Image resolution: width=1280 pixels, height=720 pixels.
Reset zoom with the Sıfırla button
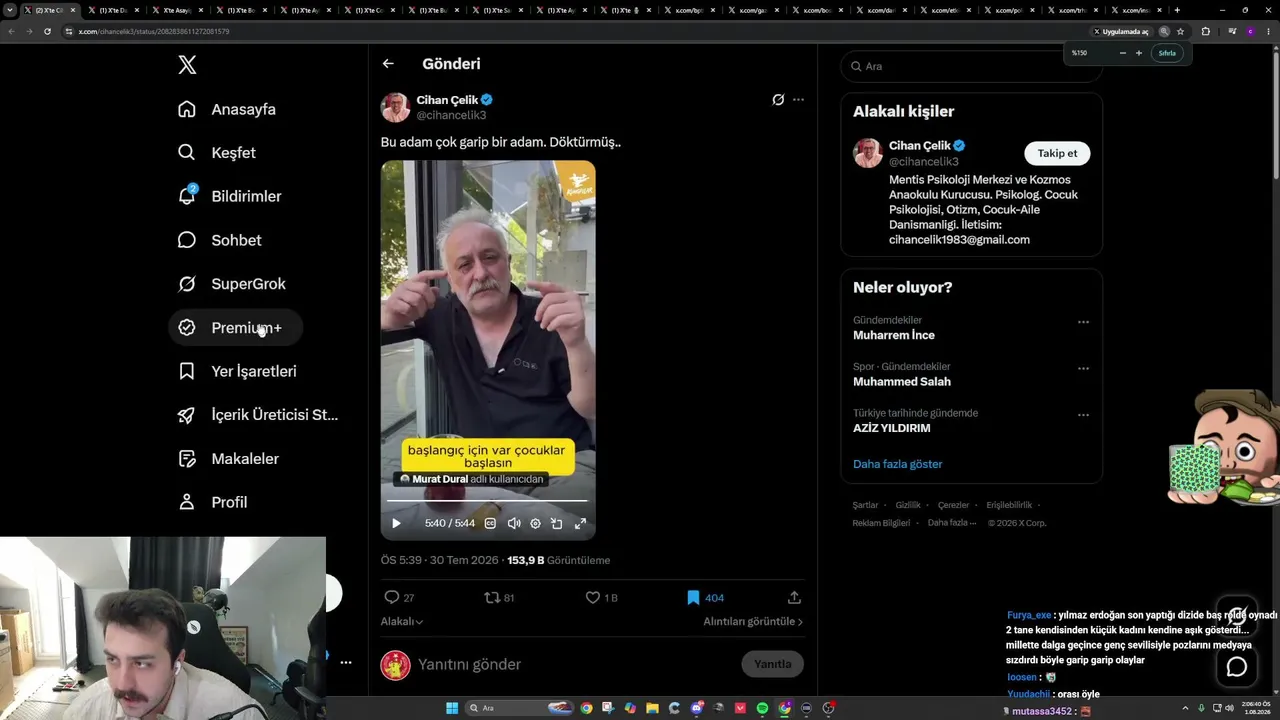1167,53
